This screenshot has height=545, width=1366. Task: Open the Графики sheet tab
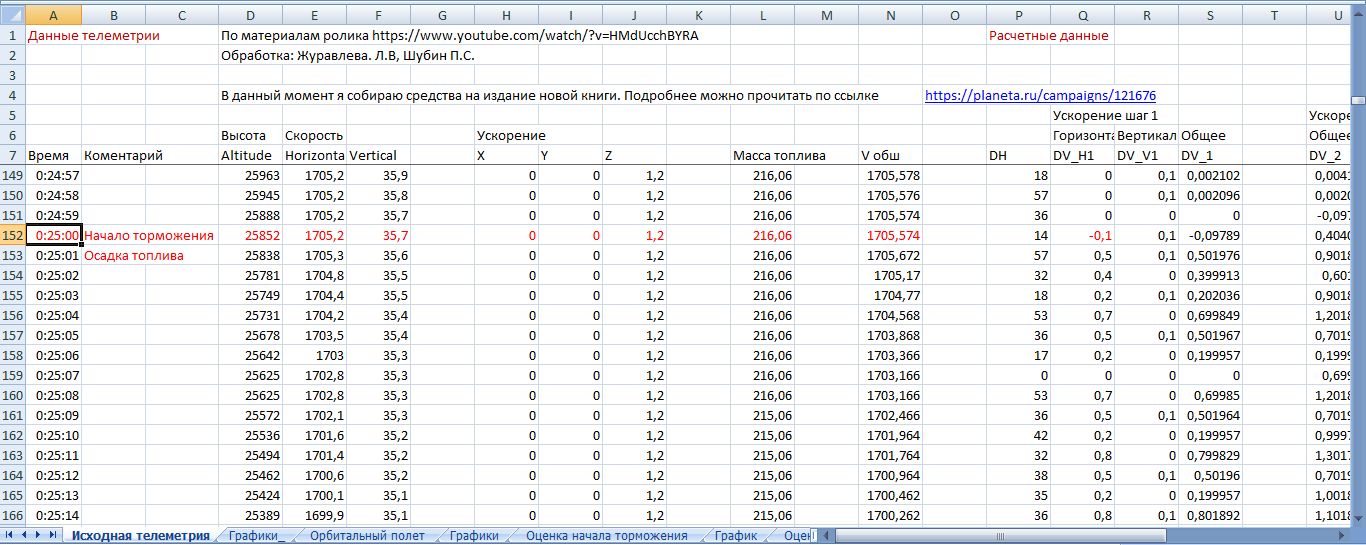(x=474, y=536)
